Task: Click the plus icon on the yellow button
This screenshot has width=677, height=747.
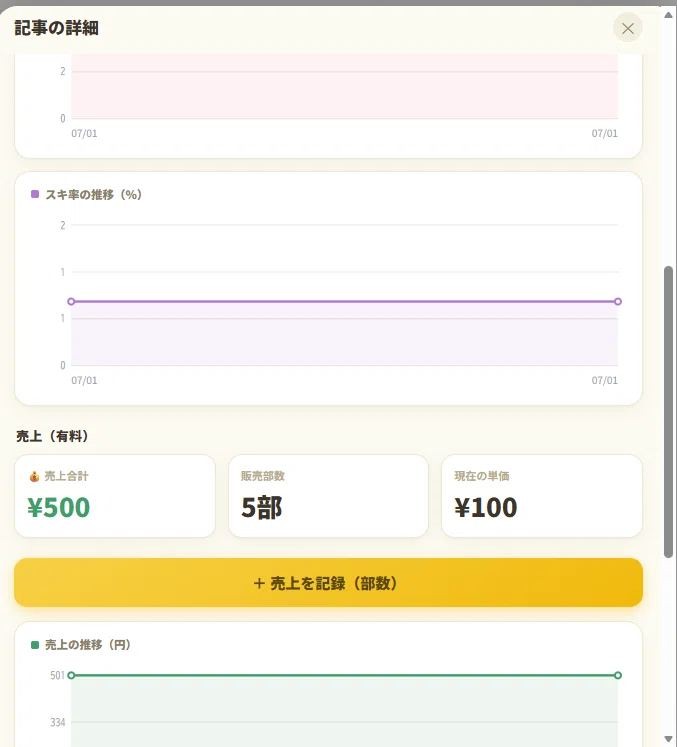Action: (x=259, y=583)
